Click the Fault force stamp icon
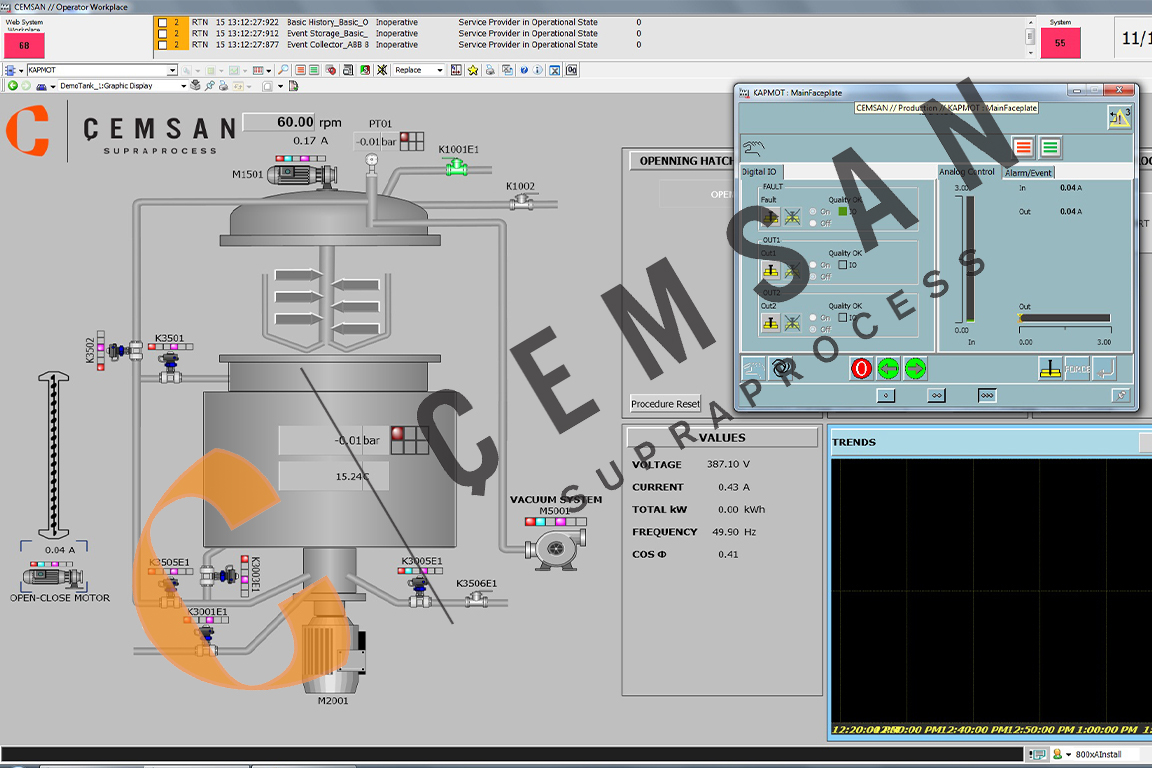The height and width of the screenshot is (768, 1152). coord(770,217)
